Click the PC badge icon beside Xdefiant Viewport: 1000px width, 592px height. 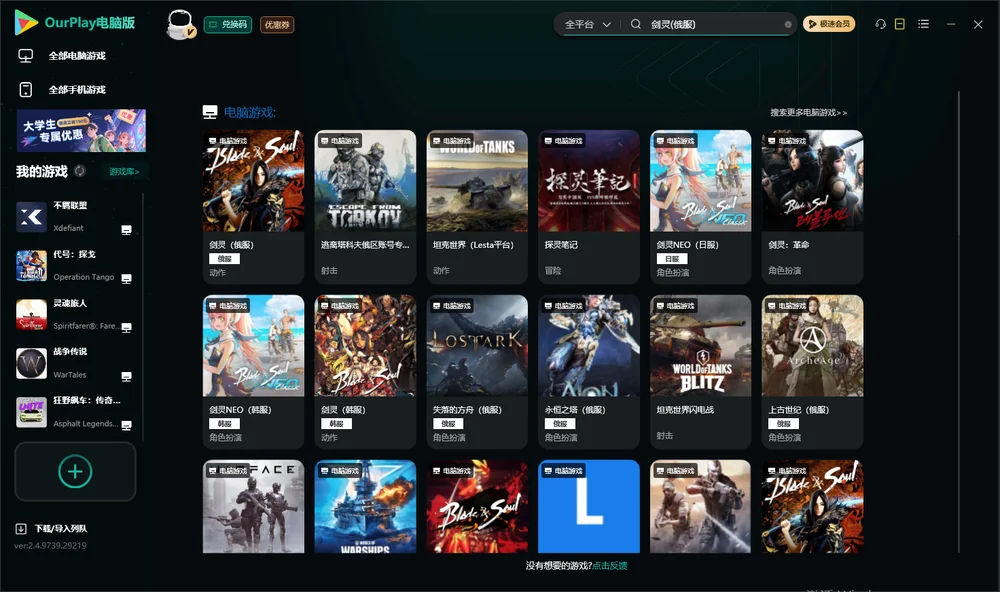click(x=126, y=230)
